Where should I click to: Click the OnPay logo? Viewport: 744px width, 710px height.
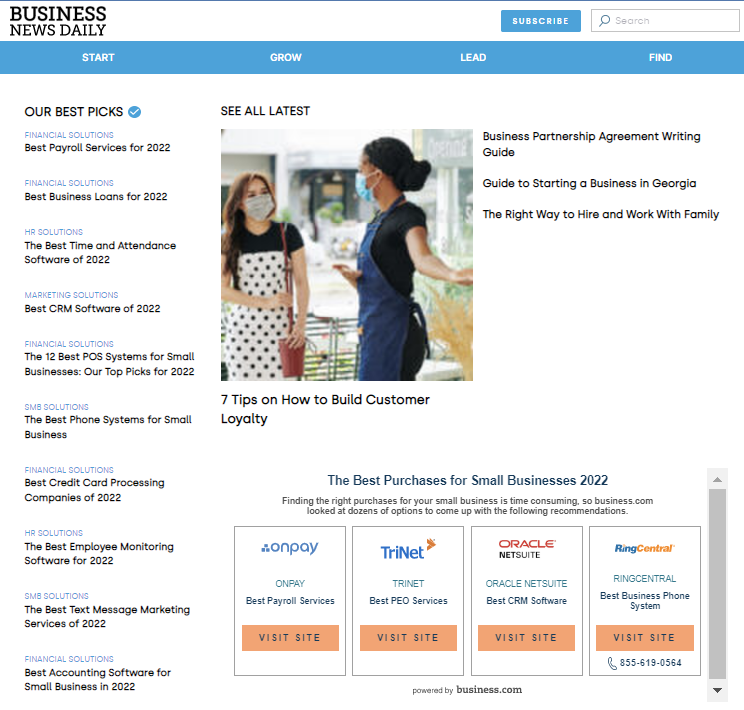click(290, 548)
